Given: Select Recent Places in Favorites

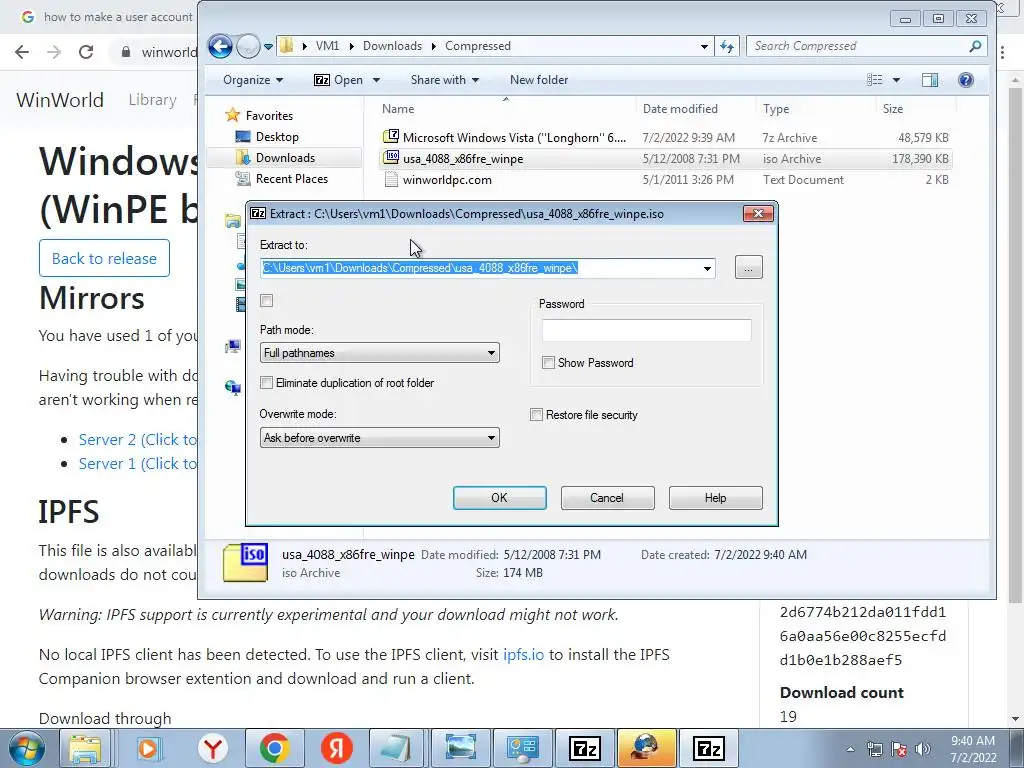Looking at the screenshot, I should pyautogui.click(x=291, y=178).
